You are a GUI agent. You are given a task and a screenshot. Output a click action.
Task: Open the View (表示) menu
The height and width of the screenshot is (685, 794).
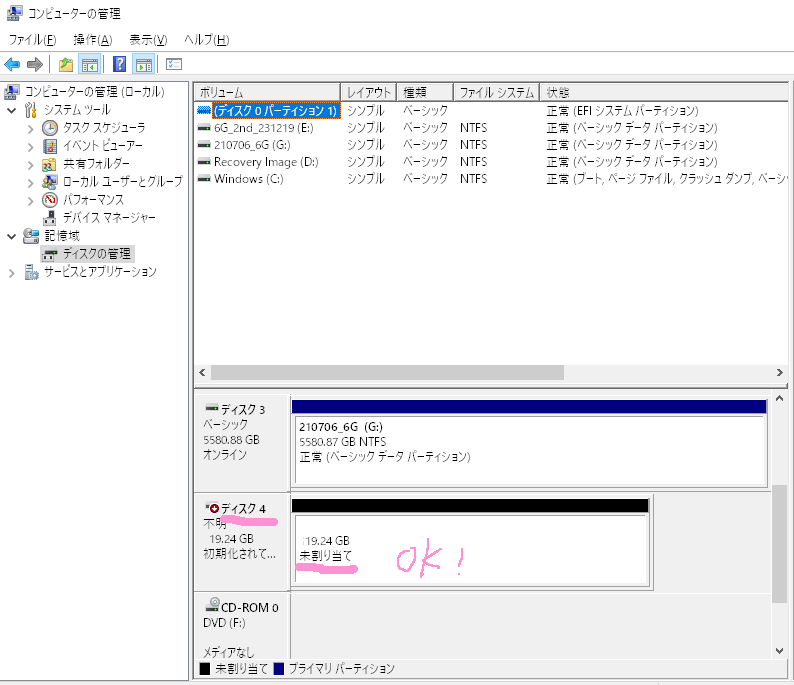pos(148,39)
